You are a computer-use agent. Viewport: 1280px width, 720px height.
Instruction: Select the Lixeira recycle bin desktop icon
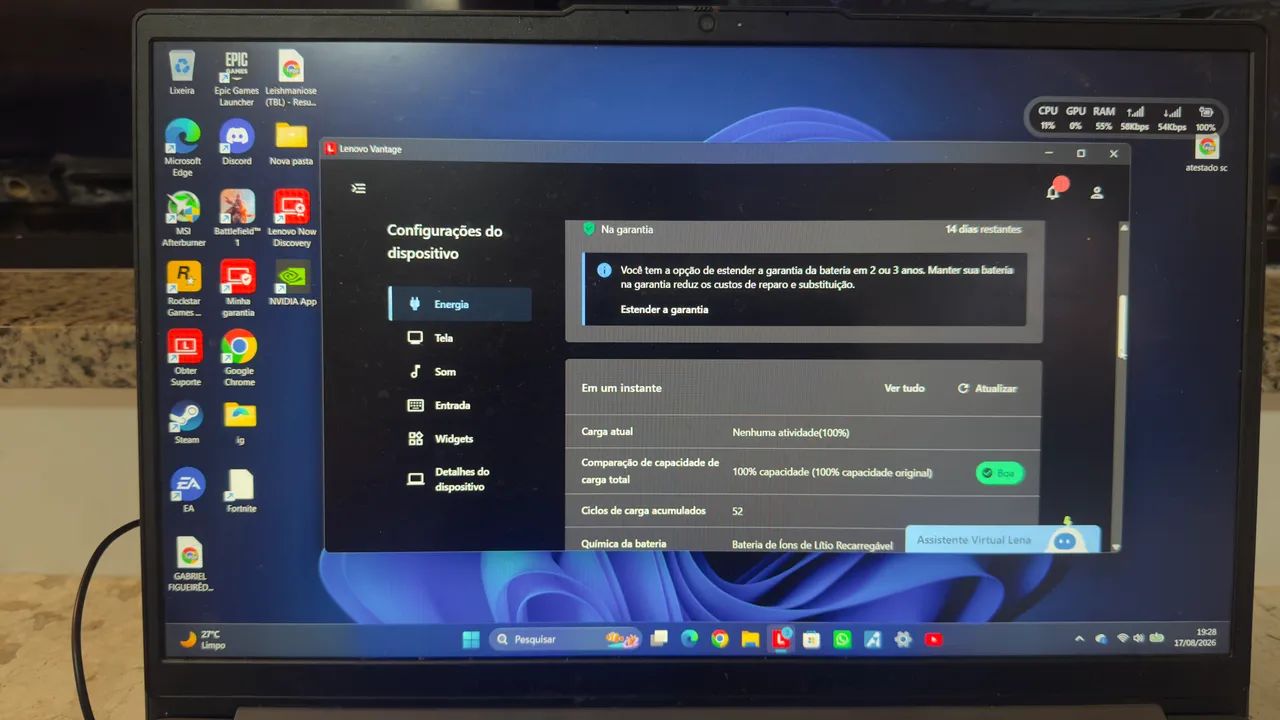click(x=182, y=73)
